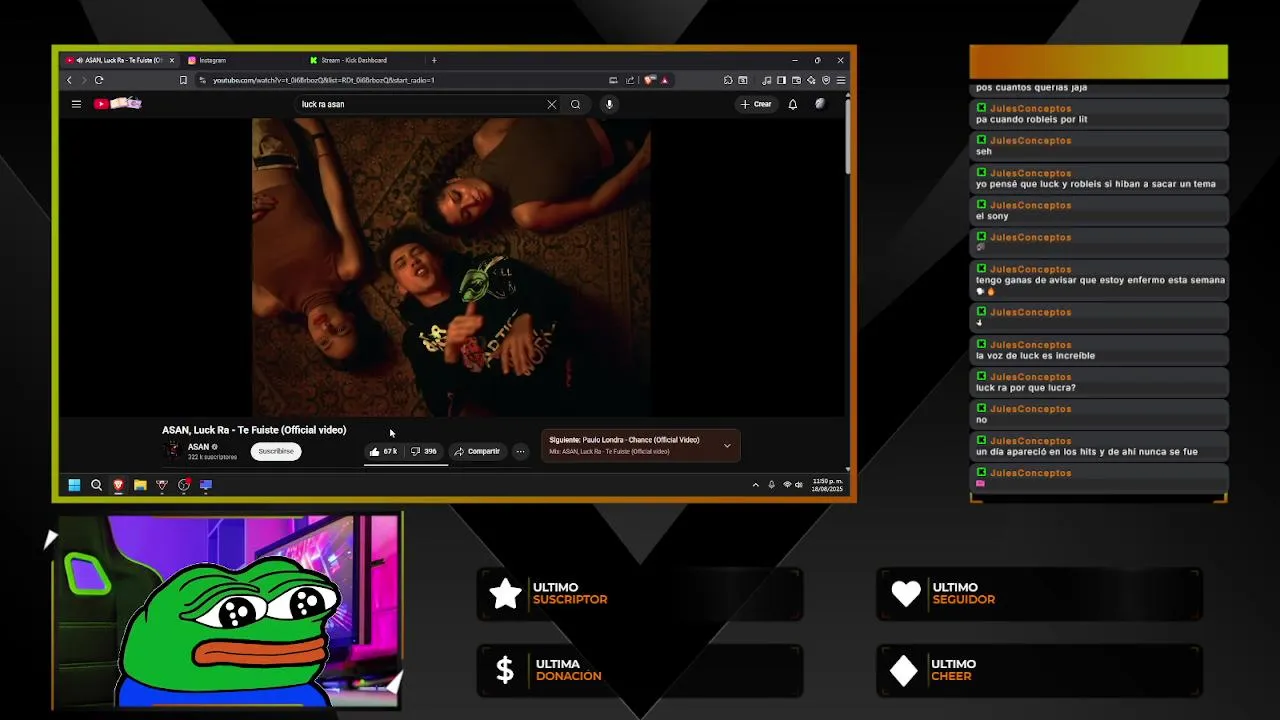Reload the page in the browser
Image resolution: width=1280 pixels, height=720 pixels.
click(x=99, y=80)
